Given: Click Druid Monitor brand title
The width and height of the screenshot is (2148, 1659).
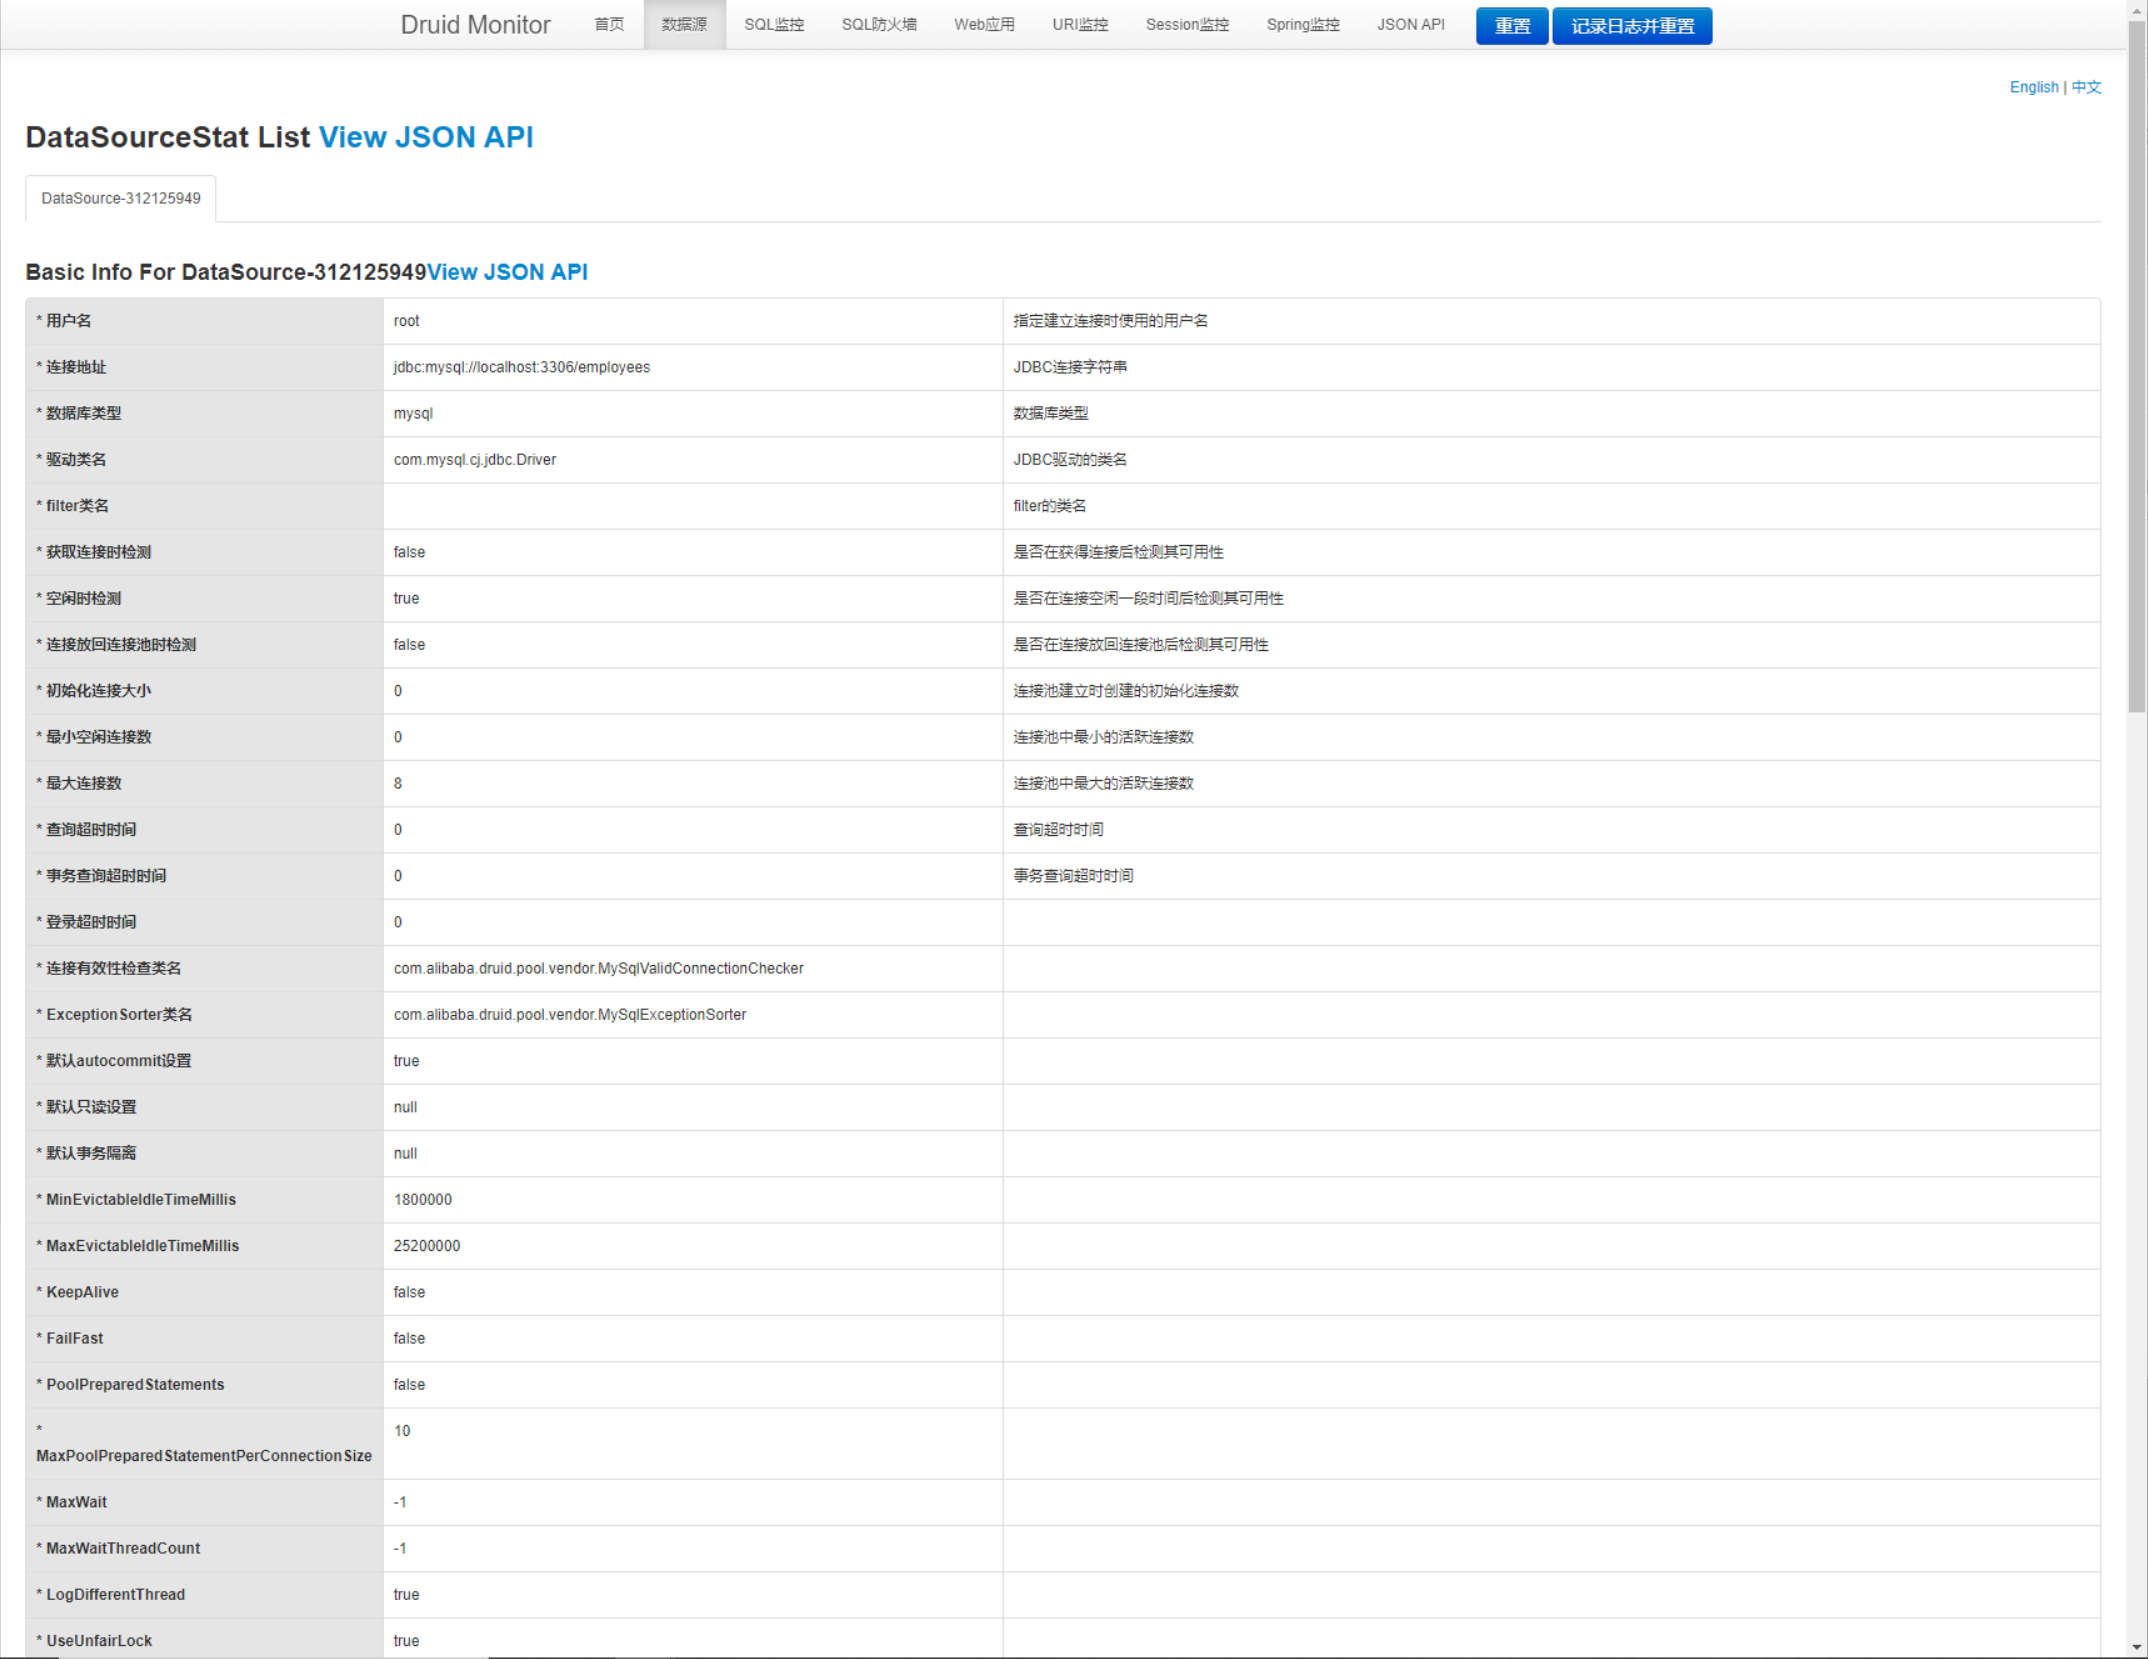Looking at the screenshot, I should tap(475, 25).
